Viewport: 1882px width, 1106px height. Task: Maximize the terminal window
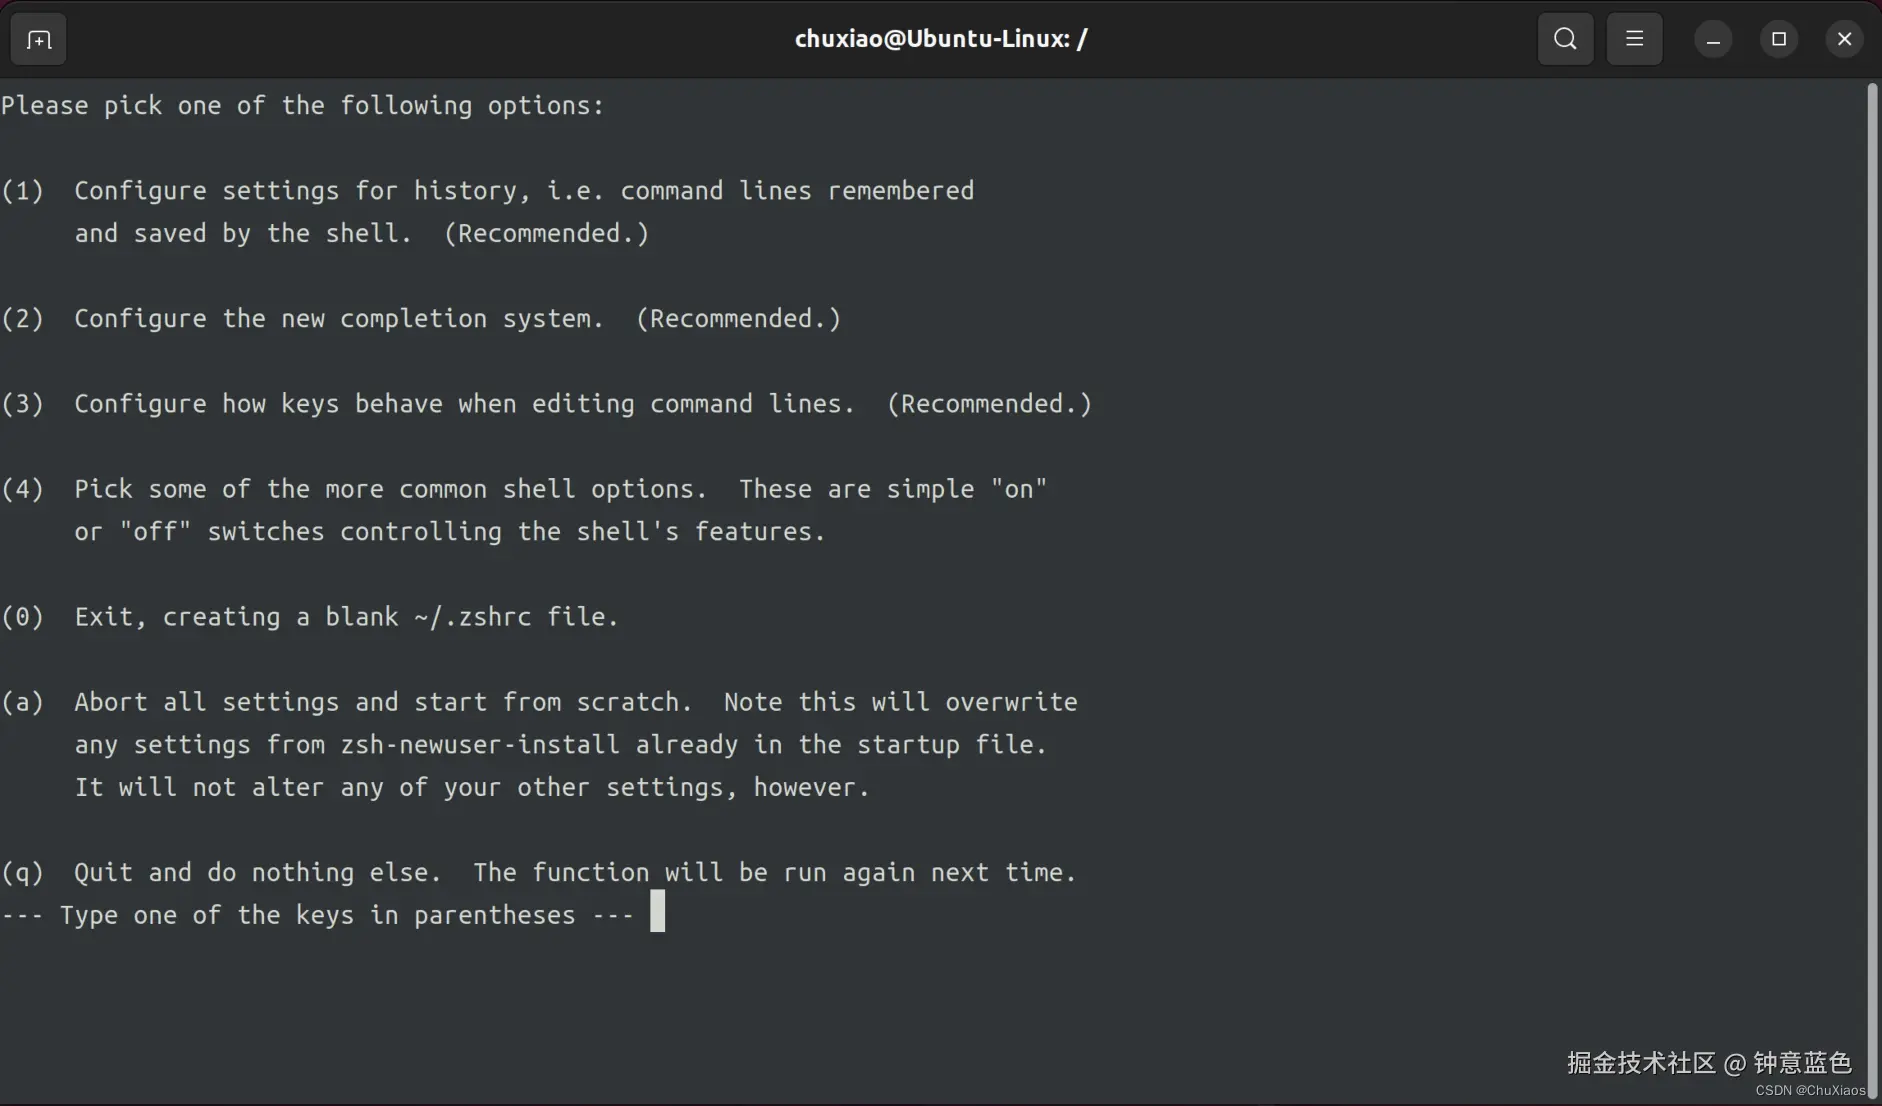pos(1779,39)
